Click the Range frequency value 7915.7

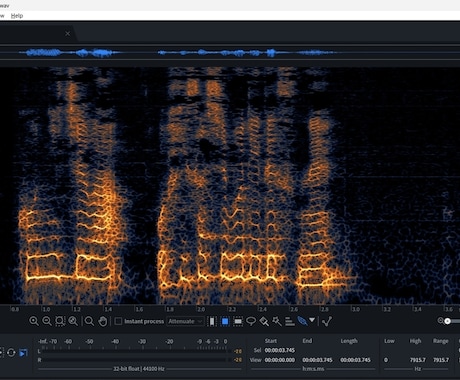(441, 360)
